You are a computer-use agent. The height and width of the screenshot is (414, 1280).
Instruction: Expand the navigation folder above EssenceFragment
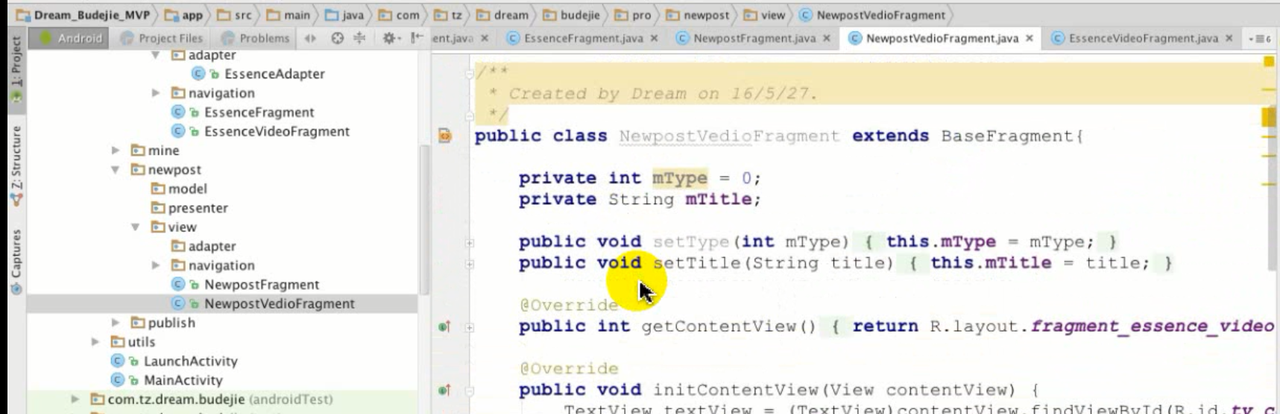click(156, 93)
